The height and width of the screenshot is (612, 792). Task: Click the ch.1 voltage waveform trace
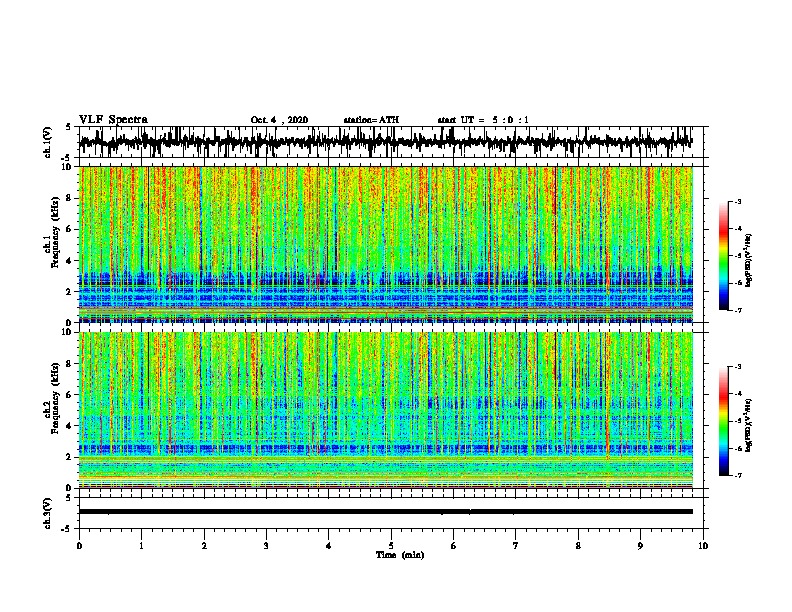pos(385,142)
